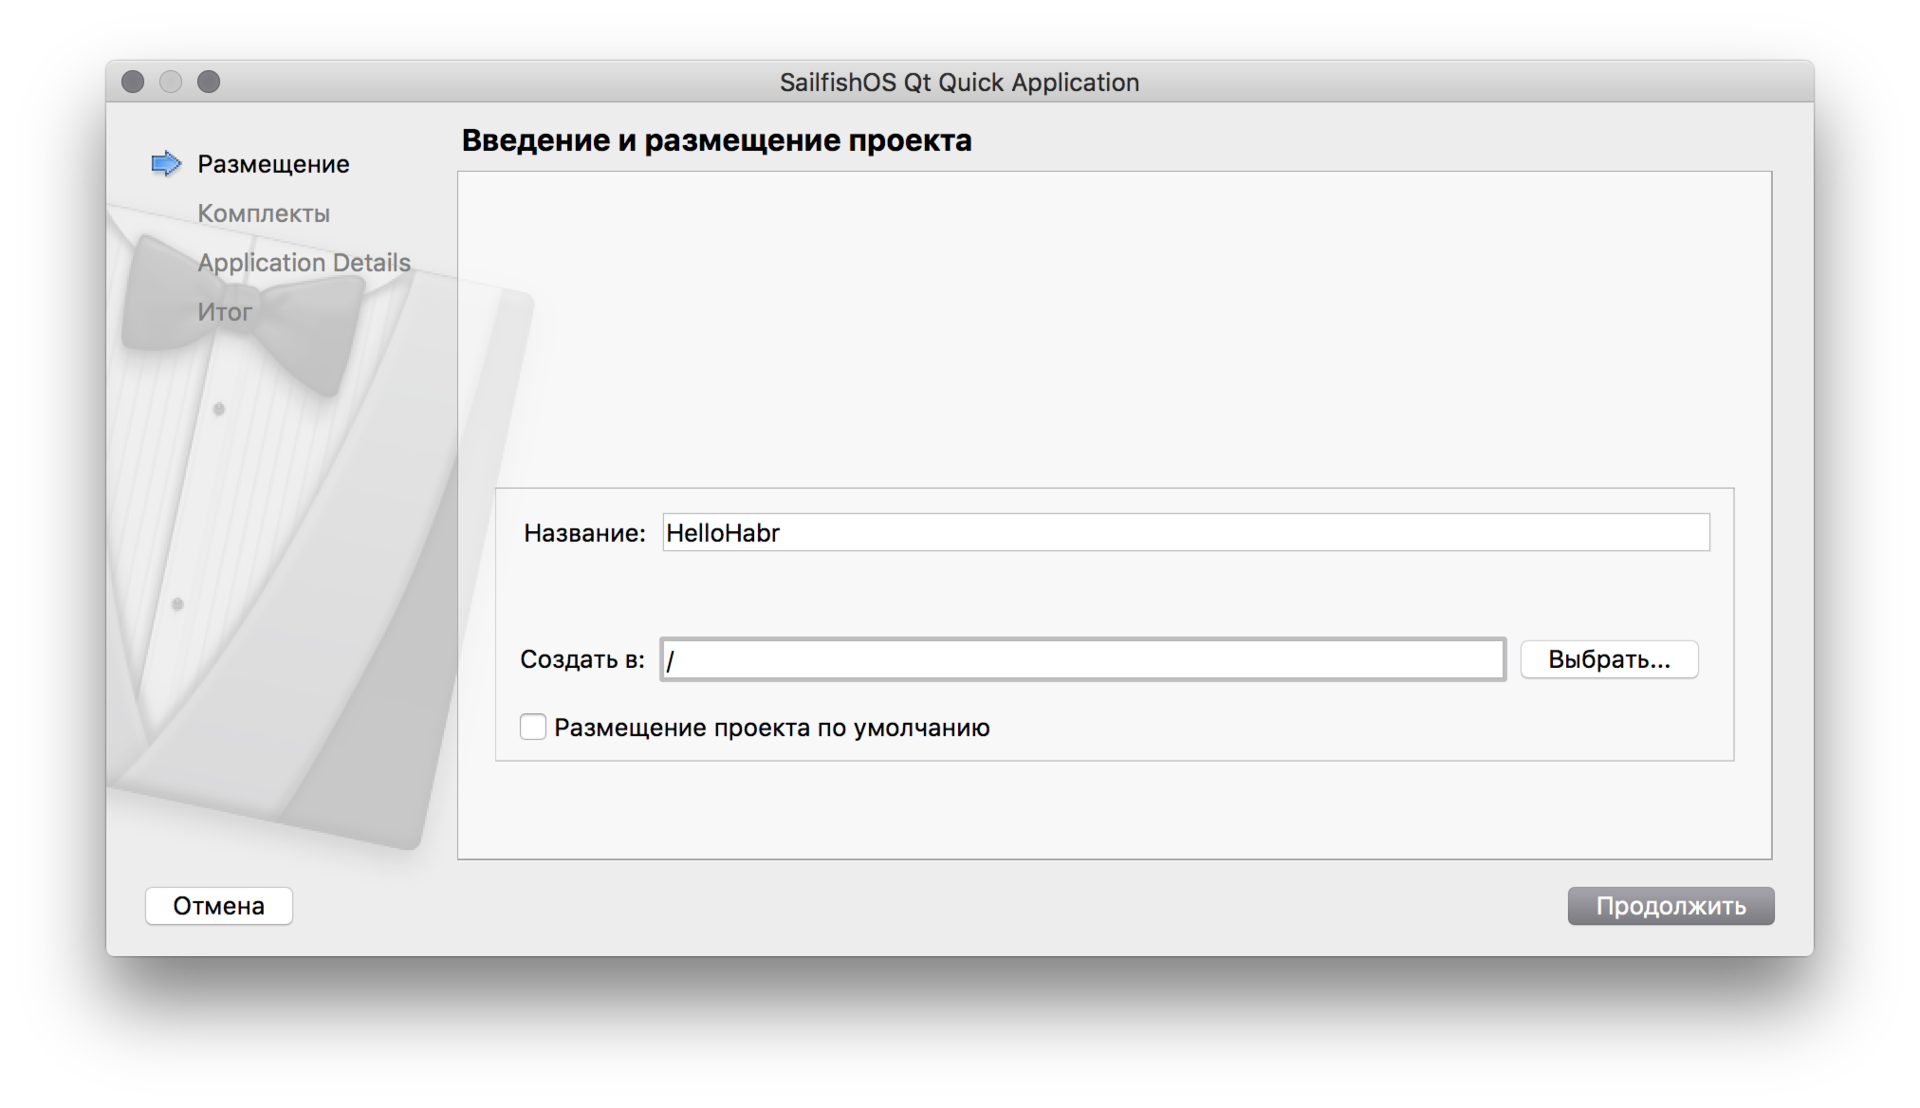Click the Выбрать browse folder icon
Image resolution: width=1920 pixels, height=1108 pixels.
pyautogui.click(x=1610, y=660)
